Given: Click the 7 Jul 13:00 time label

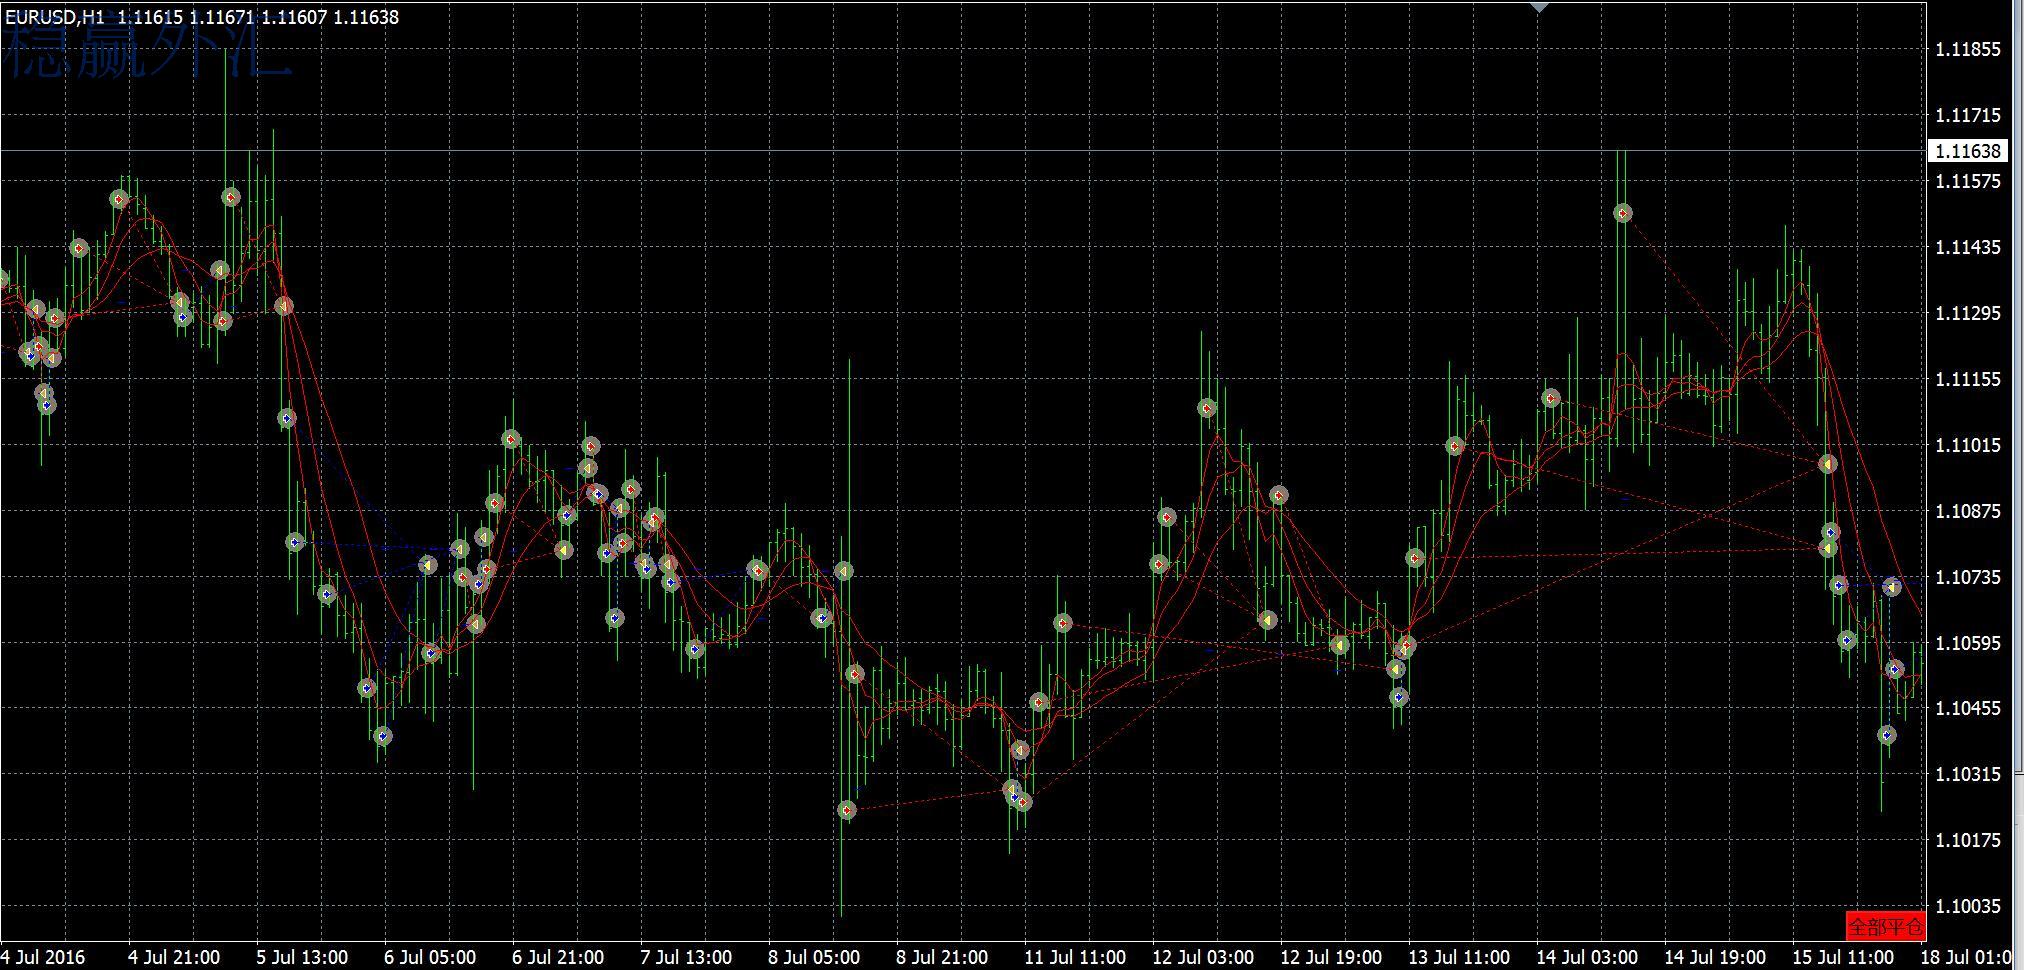Looking at the screenshot, I should 686,957.
